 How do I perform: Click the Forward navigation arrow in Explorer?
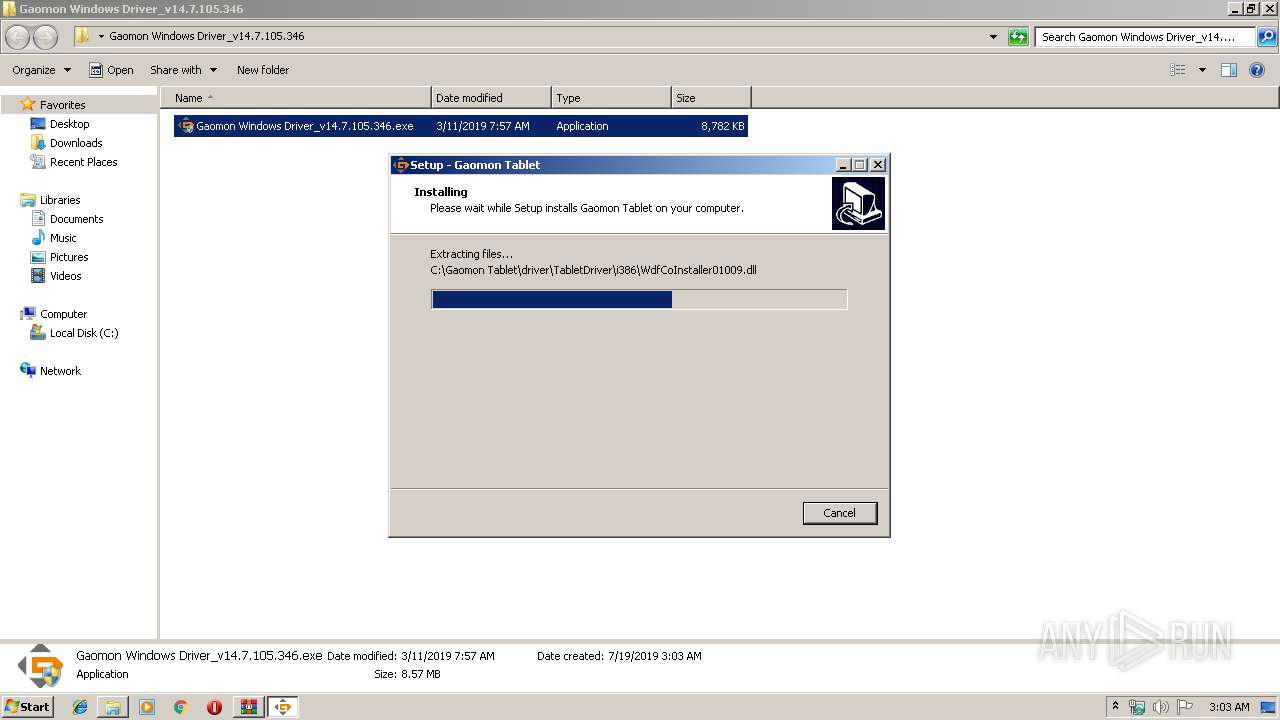click(x=45, y=37)
